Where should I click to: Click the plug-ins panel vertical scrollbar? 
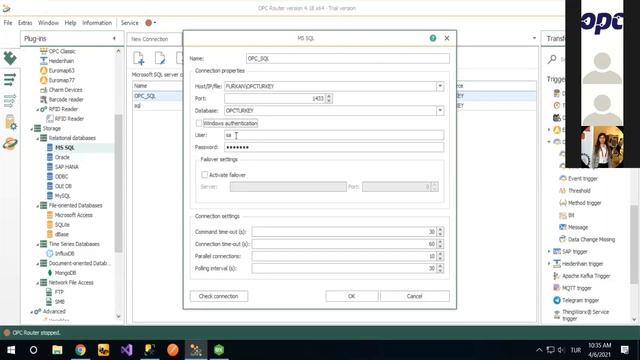tap(118, 184)
